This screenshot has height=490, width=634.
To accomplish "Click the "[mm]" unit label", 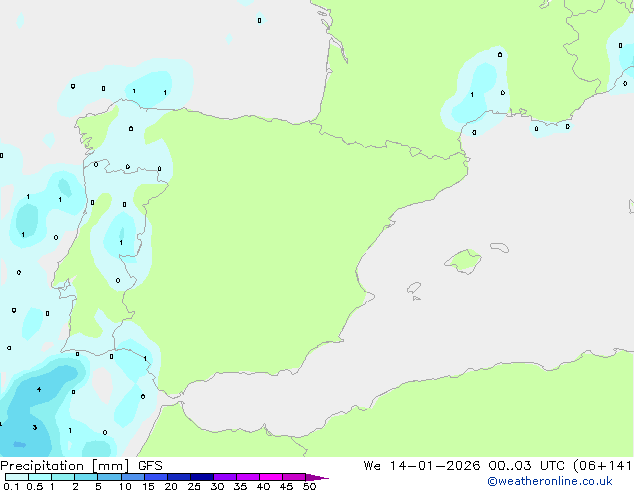I will (110, 466).
